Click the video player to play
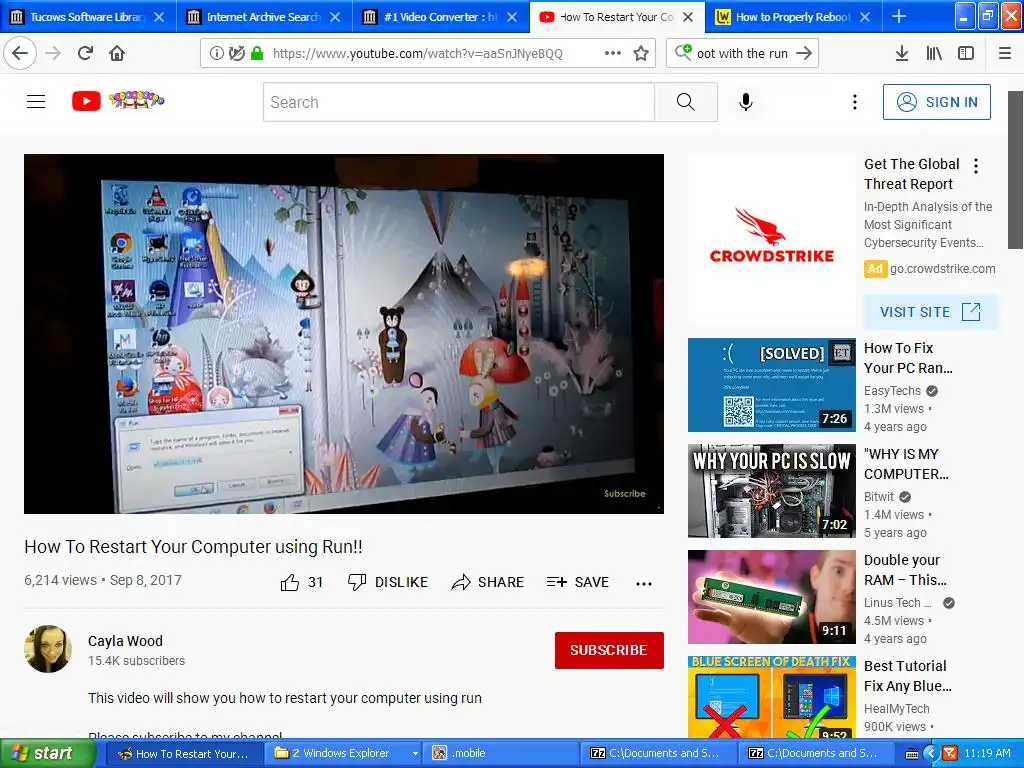The width and height of the screenshot is (1024, 768). click(x=344, y=334)
